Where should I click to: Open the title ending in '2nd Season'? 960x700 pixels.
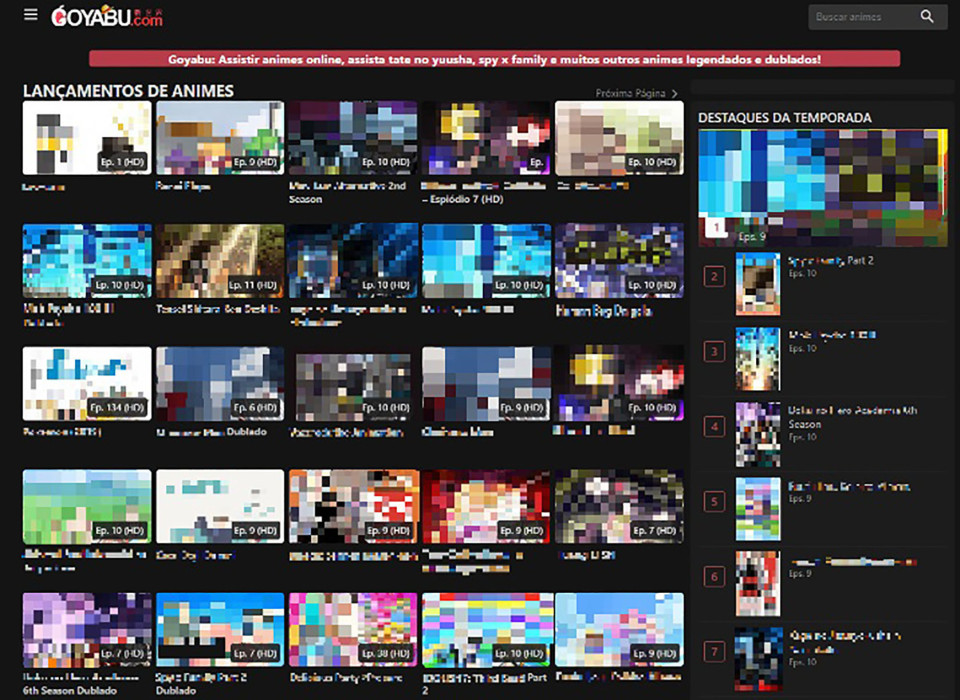347,192
